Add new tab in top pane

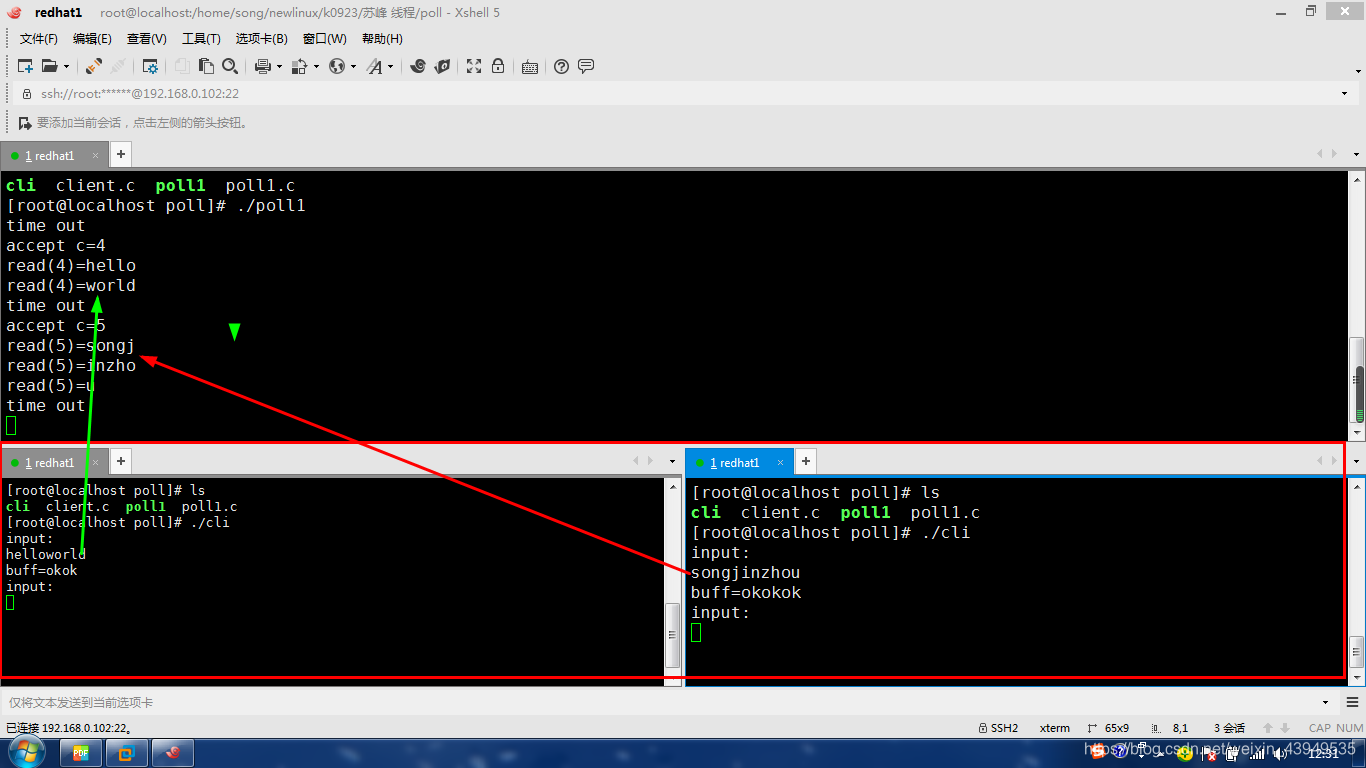pos(120,154)
